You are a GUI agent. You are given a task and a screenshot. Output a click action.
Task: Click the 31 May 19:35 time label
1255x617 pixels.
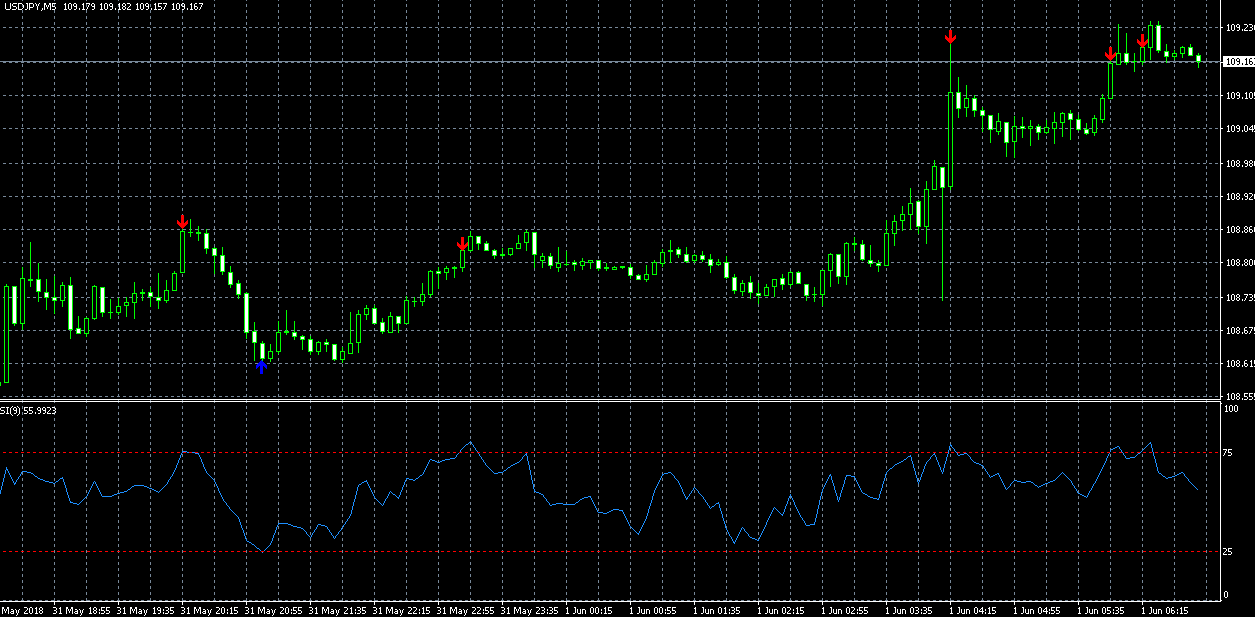145,609
